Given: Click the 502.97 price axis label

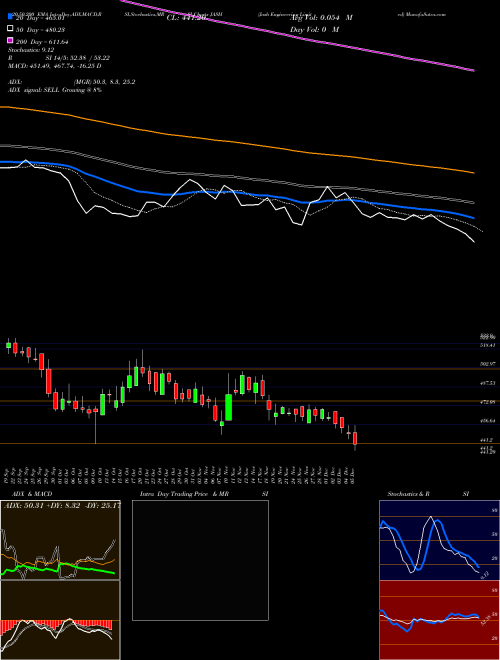Looking at the screenshot, I should (487, 363).
